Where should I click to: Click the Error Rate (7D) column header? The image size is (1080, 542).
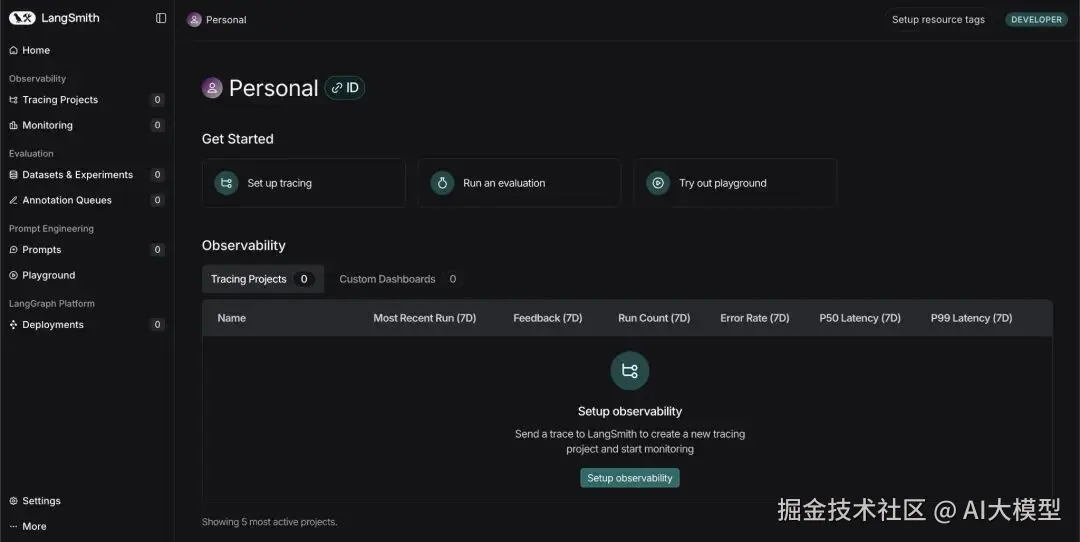tap(755, 318)
